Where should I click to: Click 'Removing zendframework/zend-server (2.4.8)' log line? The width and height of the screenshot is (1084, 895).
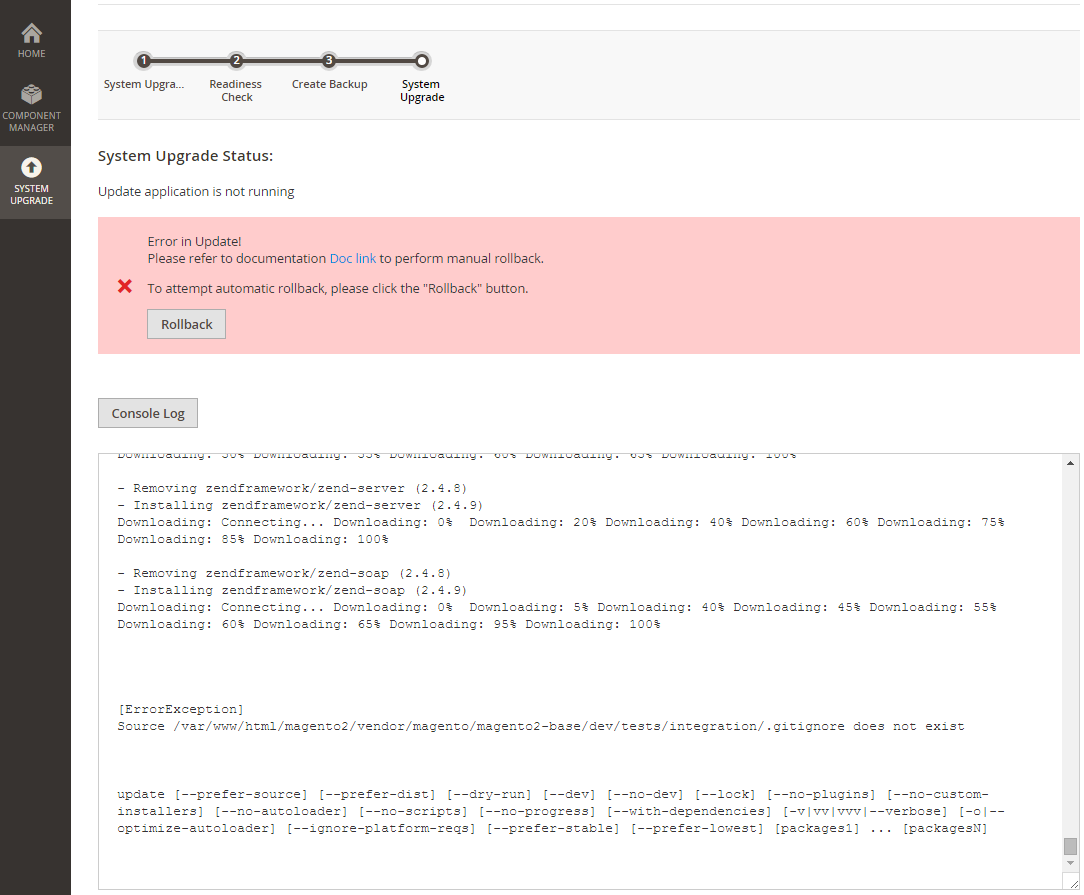(x=292, y=489)
